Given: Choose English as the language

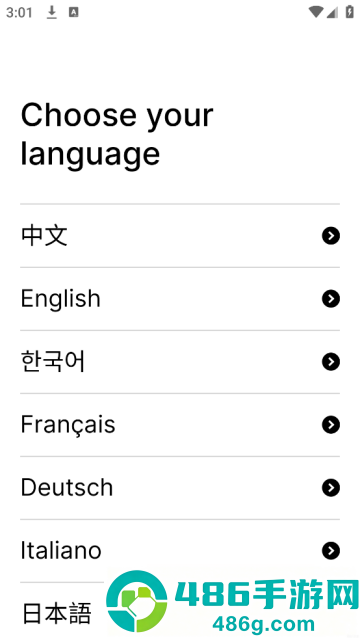Looking at the screenshot, I should (180, 299).
